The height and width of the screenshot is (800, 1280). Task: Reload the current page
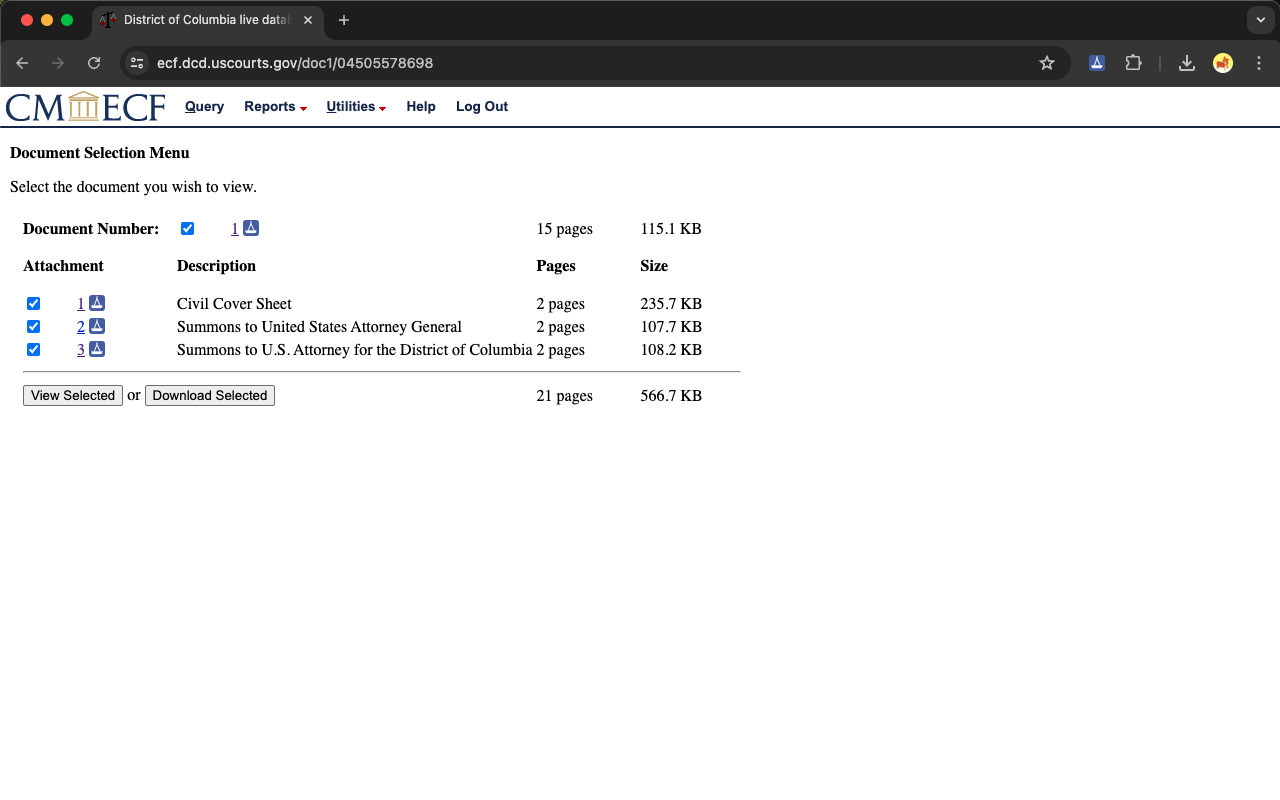click(x=94, y=63)
